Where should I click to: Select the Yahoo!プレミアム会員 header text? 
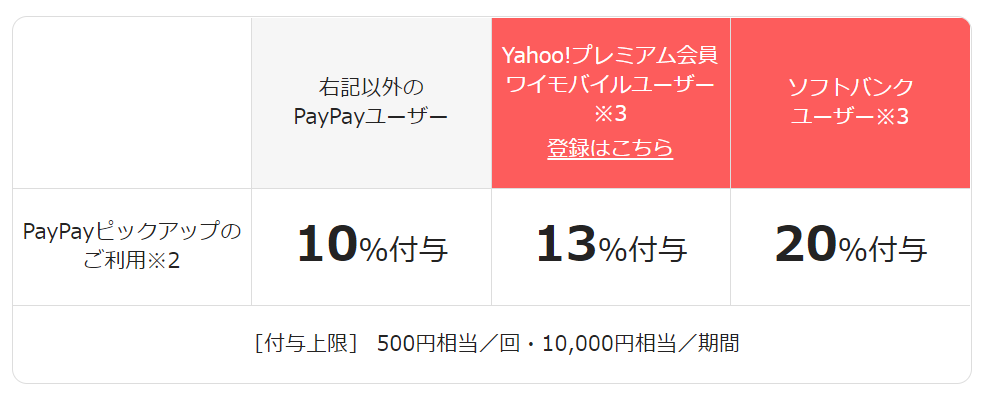(610, 54)
